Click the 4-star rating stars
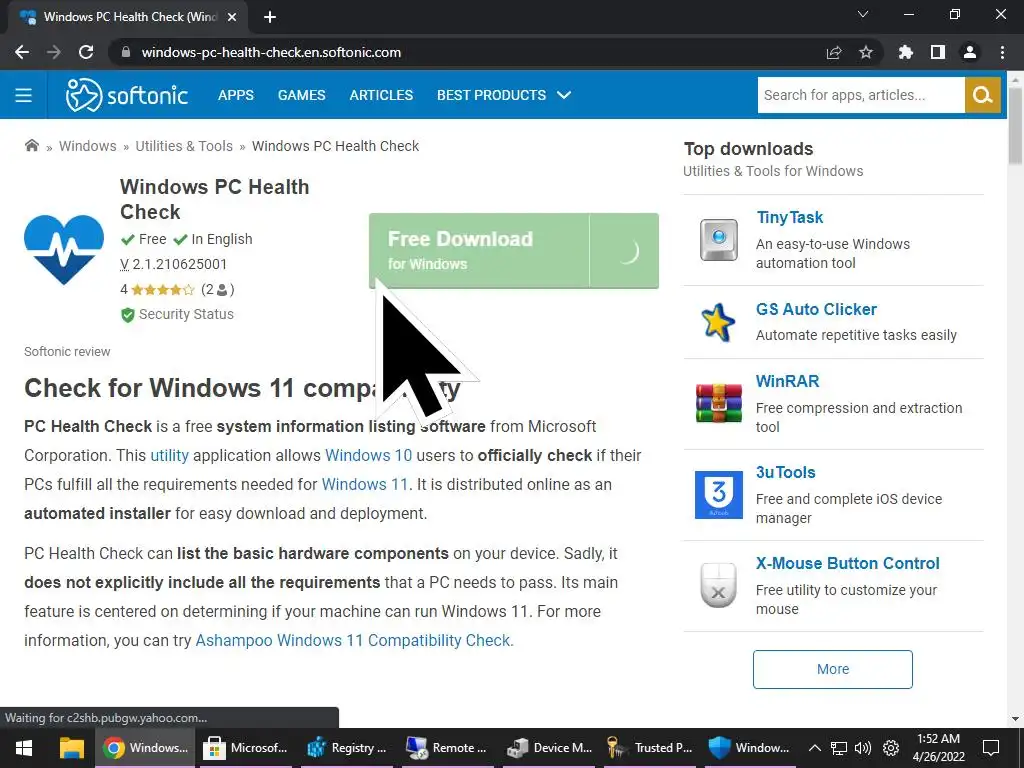The width and height of the screenshot is (1024, 768). [163, 289]
